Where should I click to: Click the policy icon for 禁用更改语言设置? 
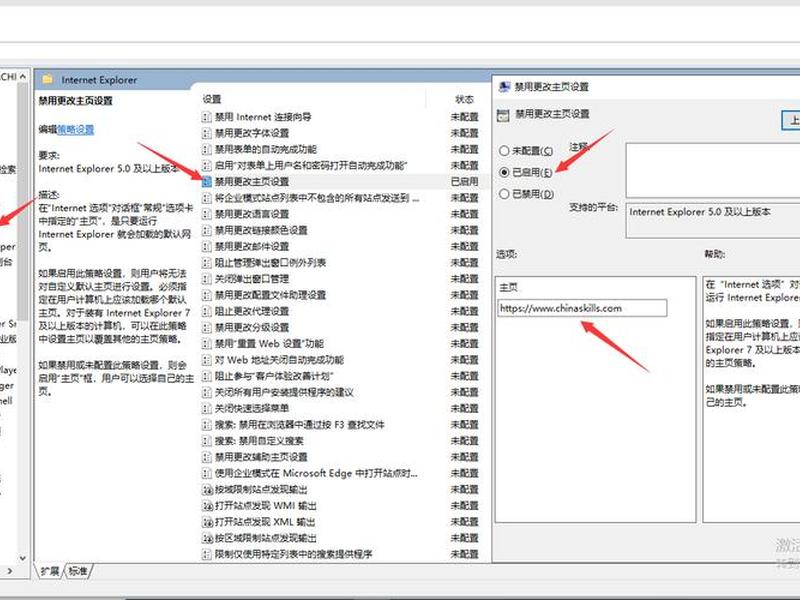(207, 214)
